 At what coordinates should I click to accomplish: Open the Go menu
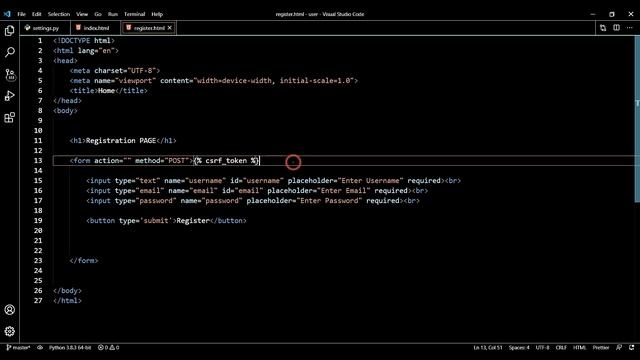98,14
